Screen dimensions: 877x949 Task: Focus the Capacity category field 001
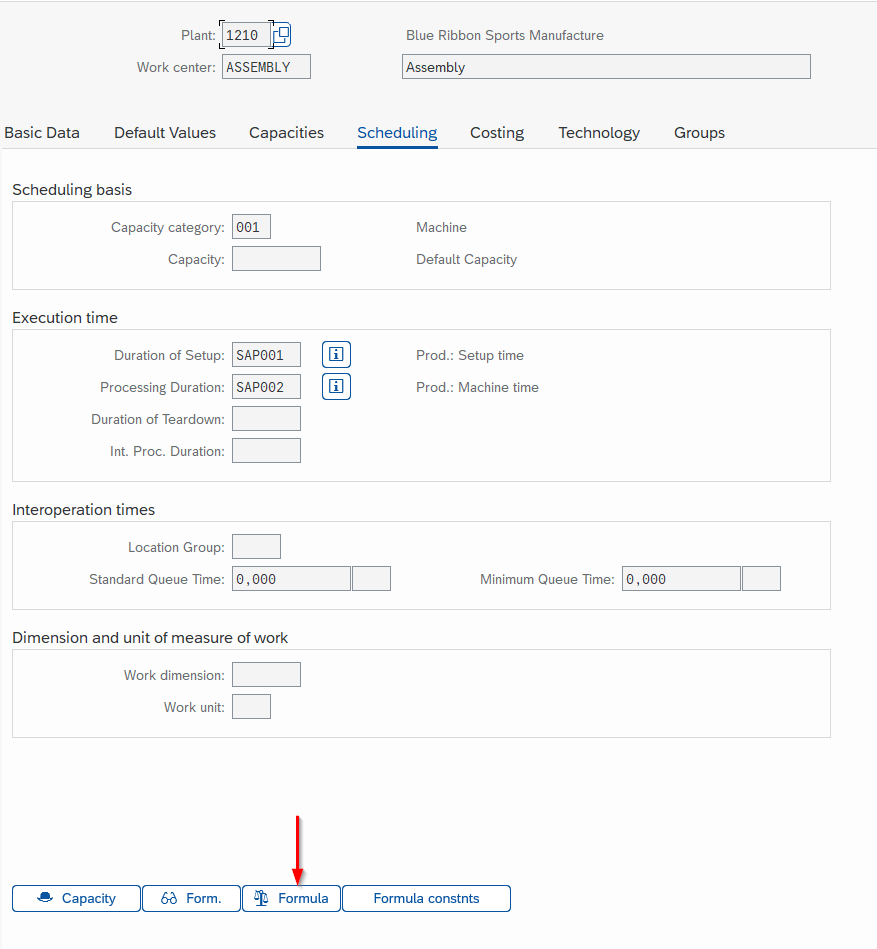[x=251, y=227]
